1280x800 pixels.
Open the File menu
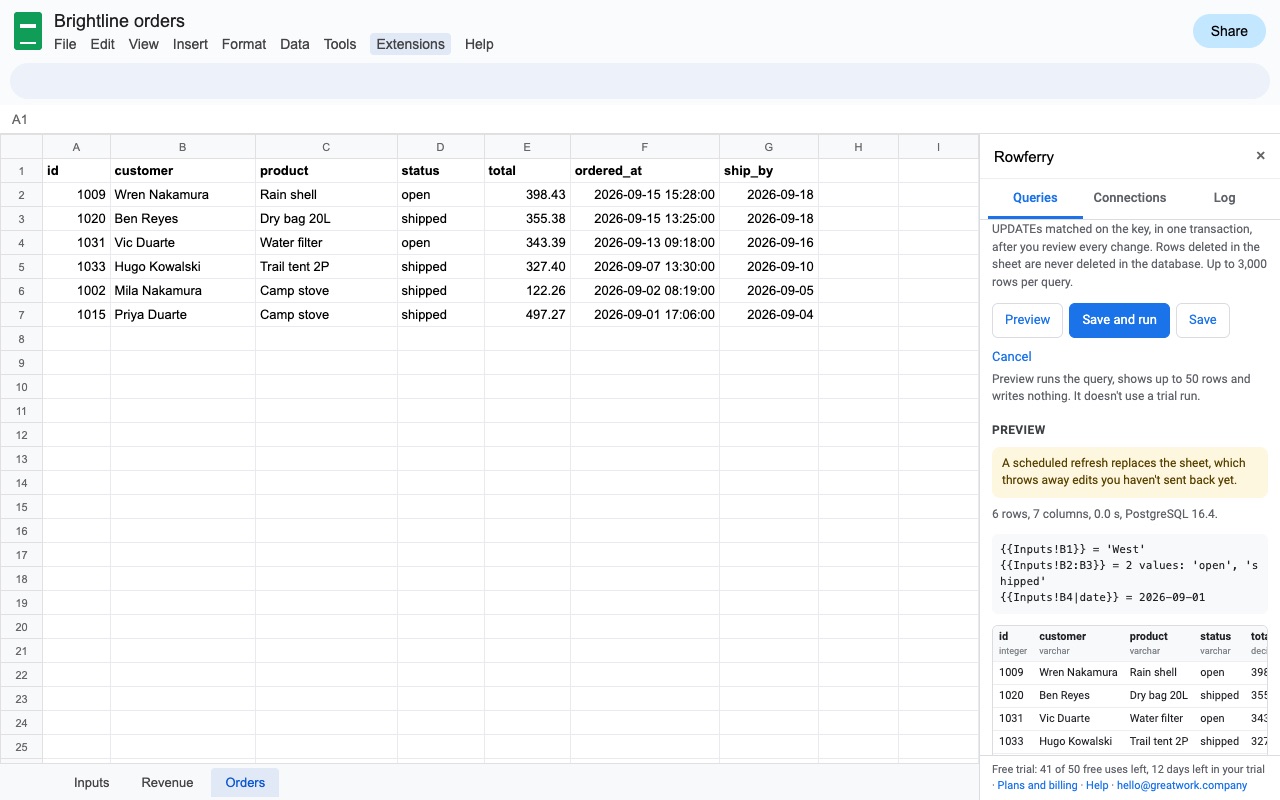65,44
